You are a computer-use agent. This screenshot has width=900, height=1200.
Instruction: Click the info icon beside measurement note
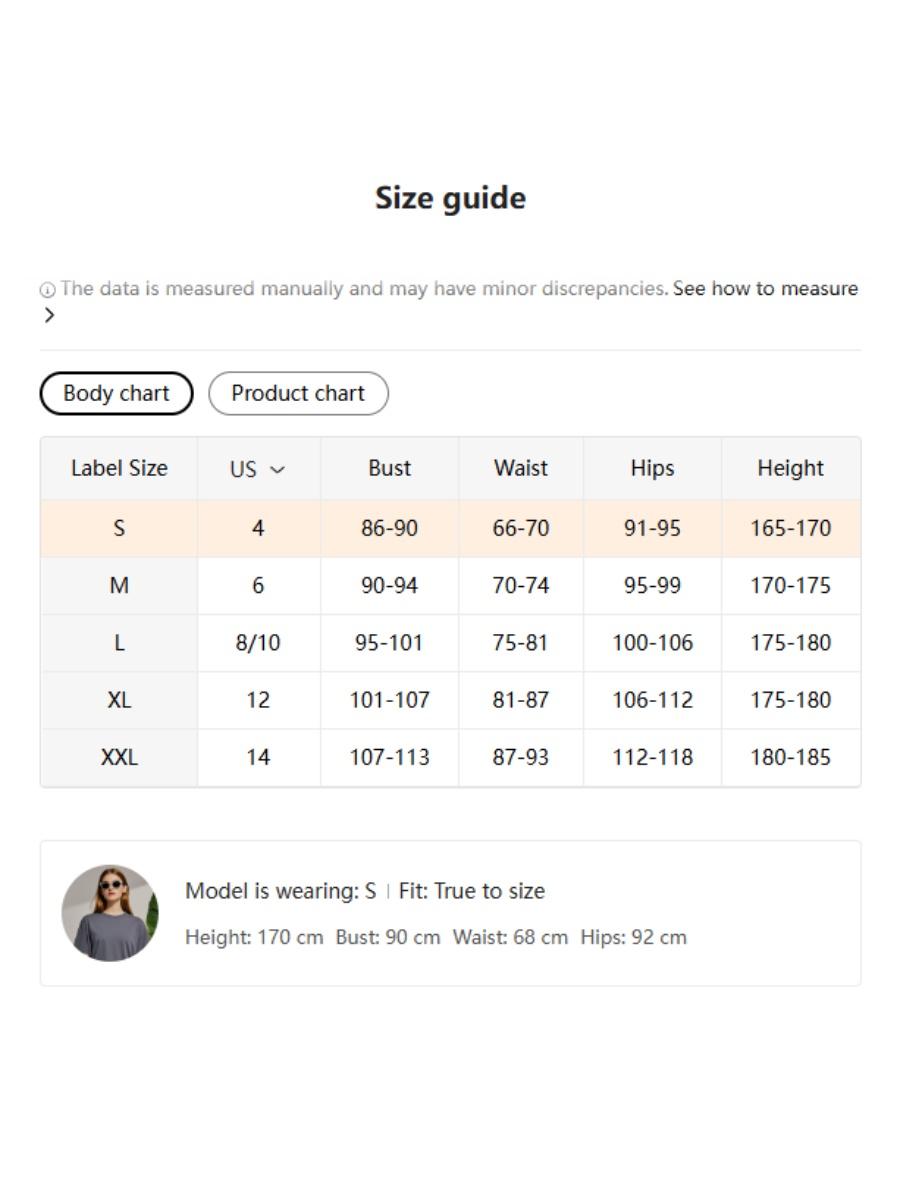pos(47,290)
